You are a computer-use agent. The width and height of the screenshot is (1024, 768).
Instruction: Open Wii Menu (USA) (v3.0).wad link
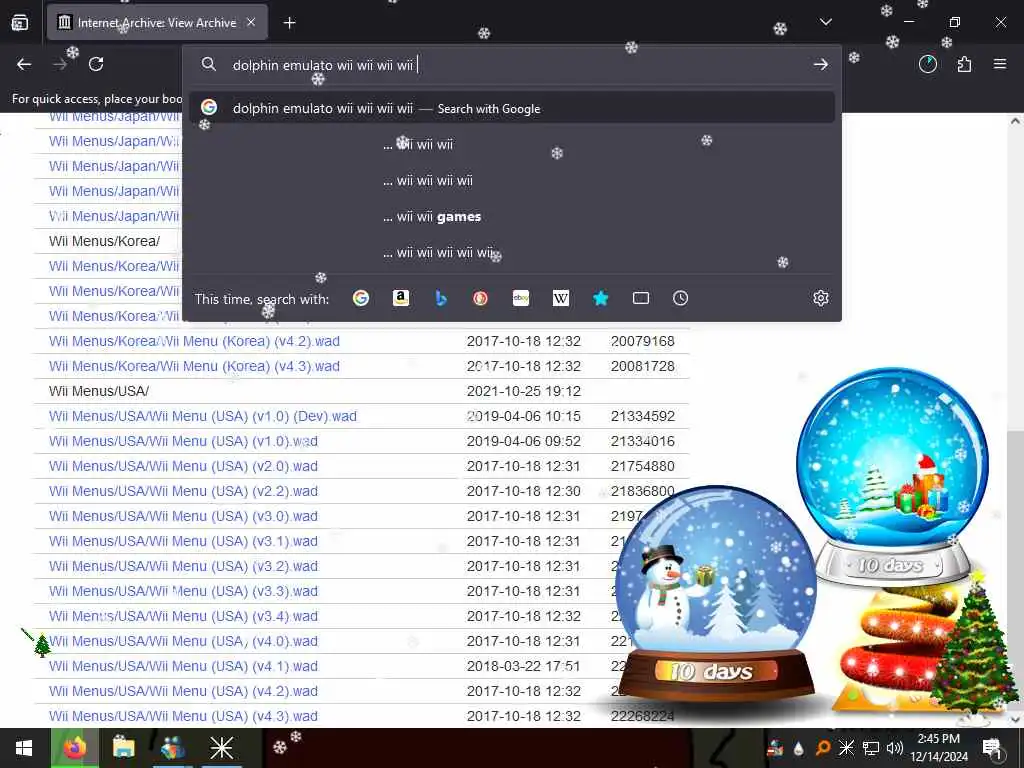click(183, 517)
